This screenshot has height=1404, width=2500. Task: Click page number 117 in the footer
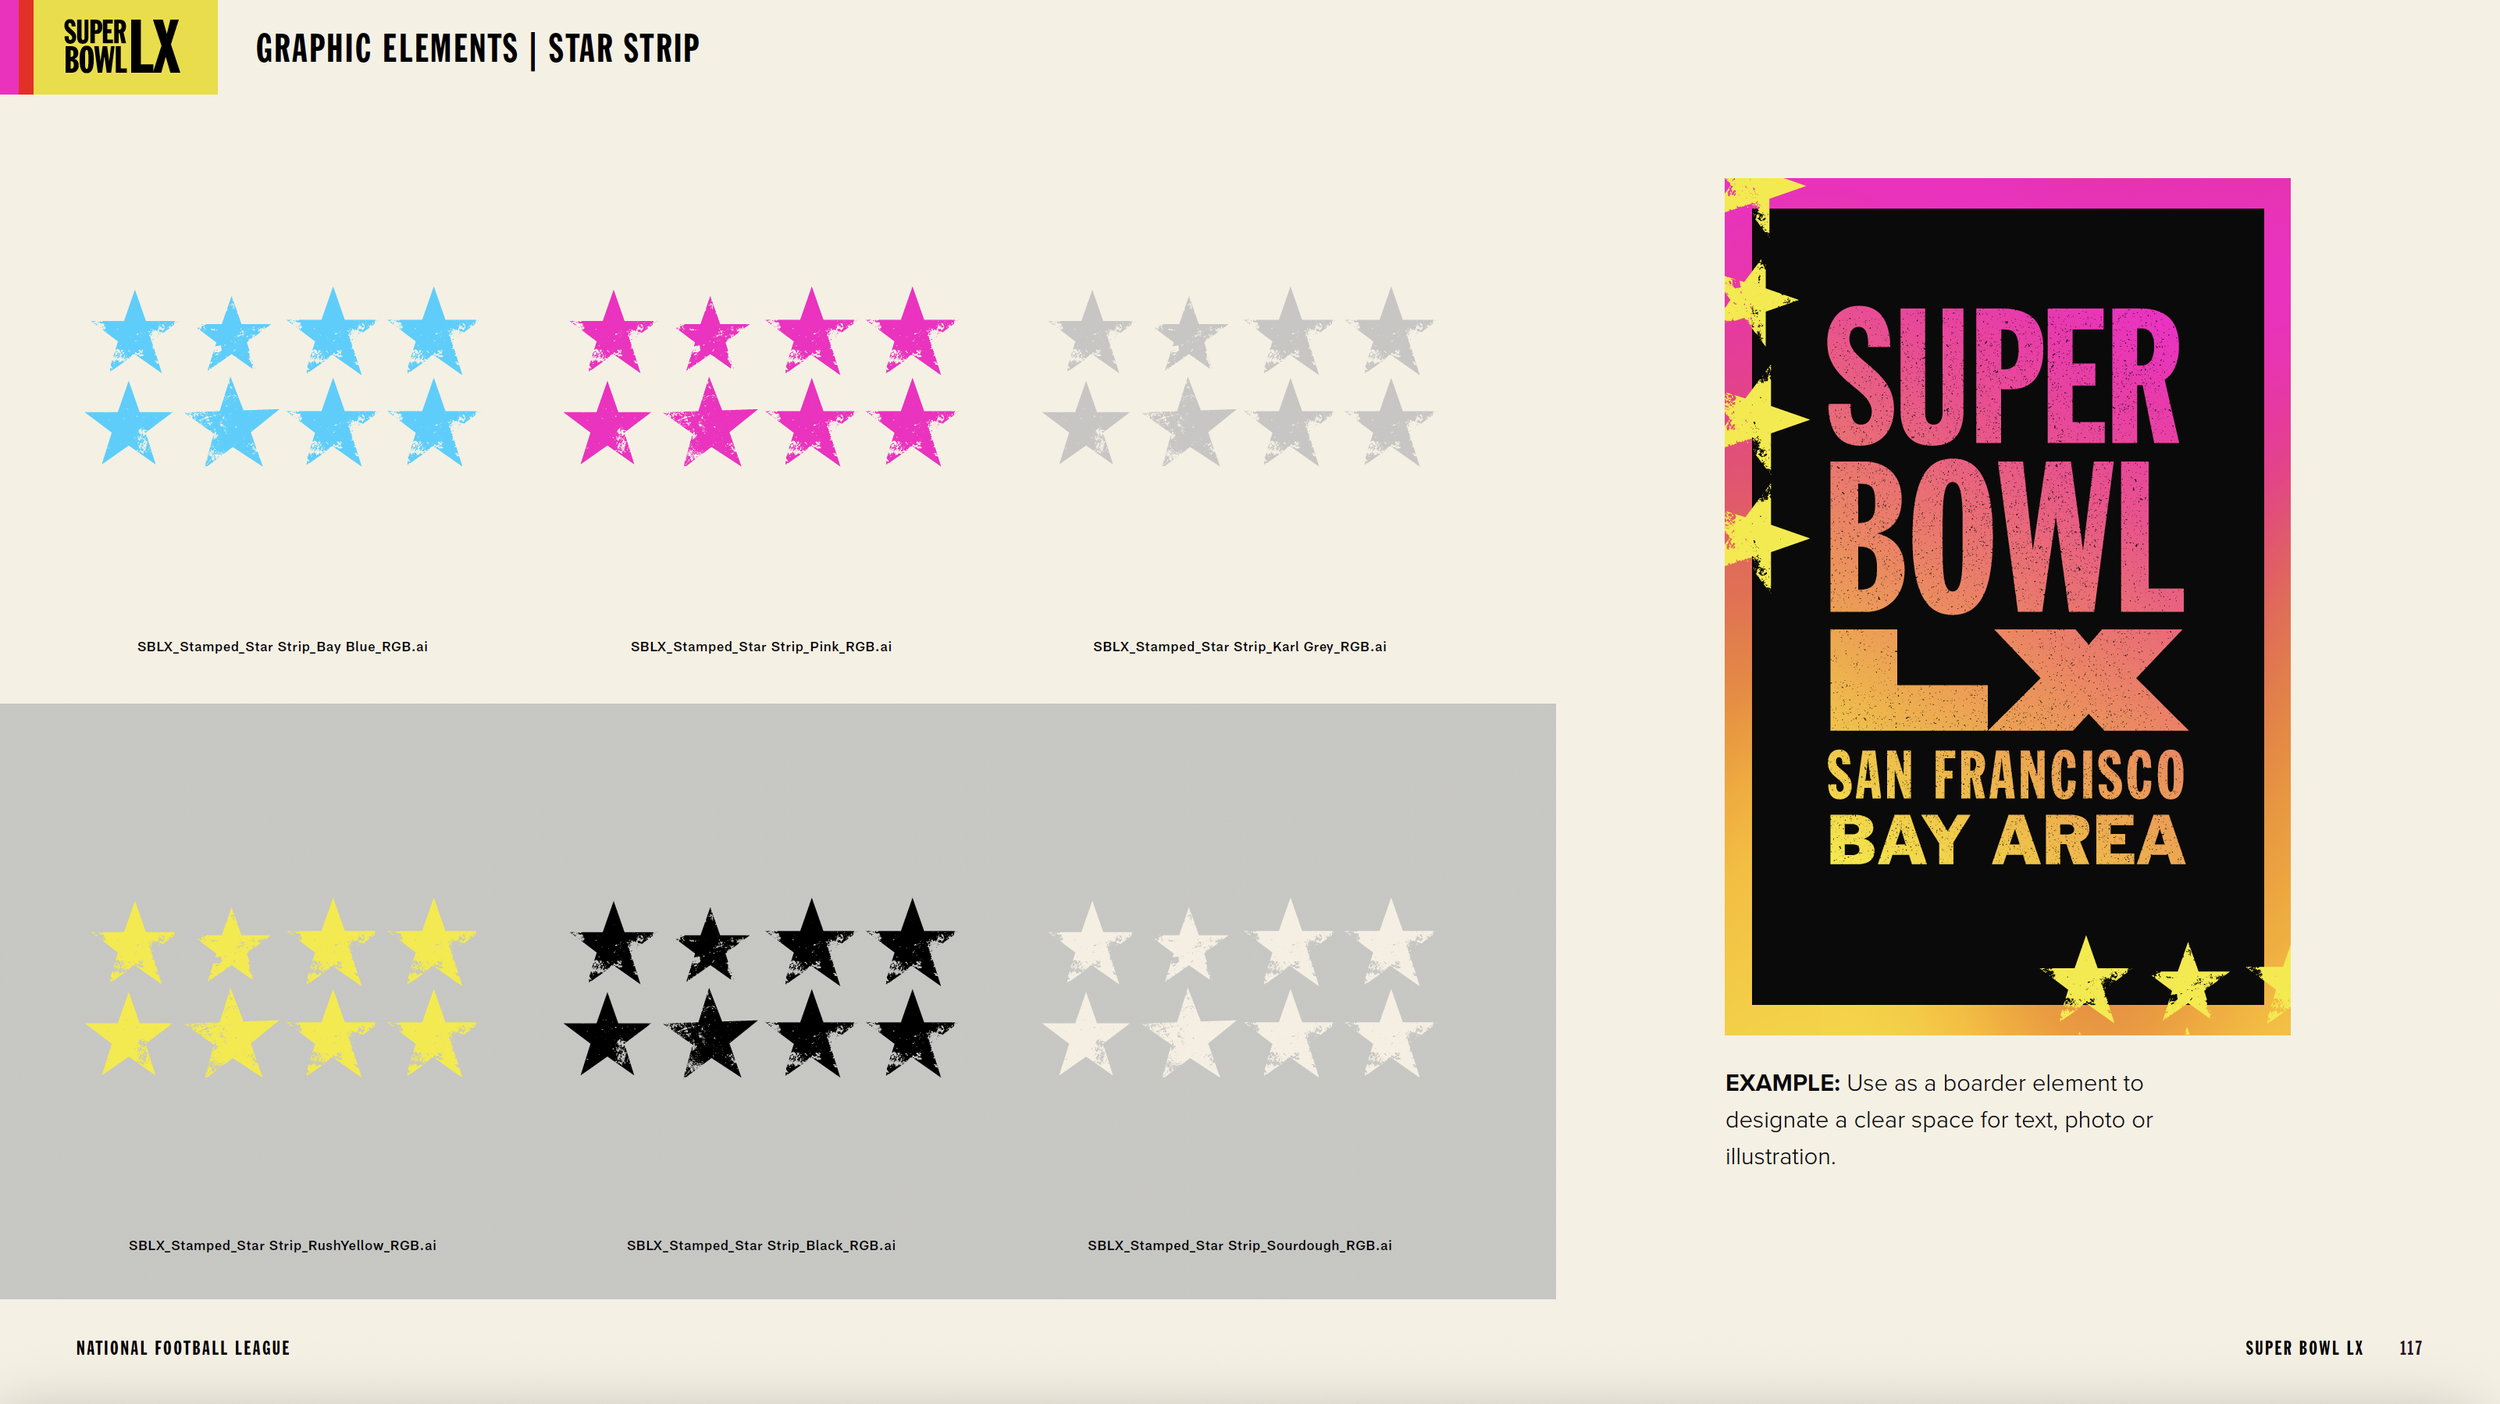pos(2410,1348)
